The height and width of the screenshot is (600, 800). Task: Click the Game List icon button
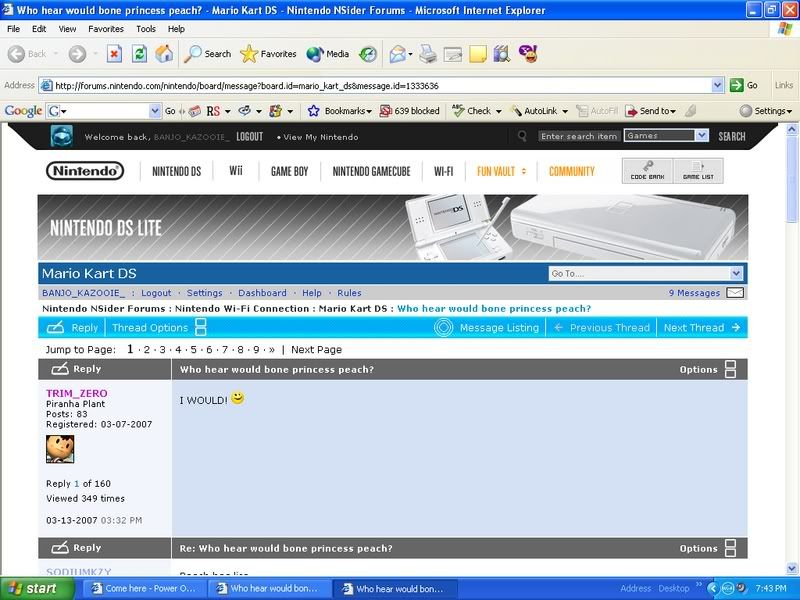click(698, 170)
